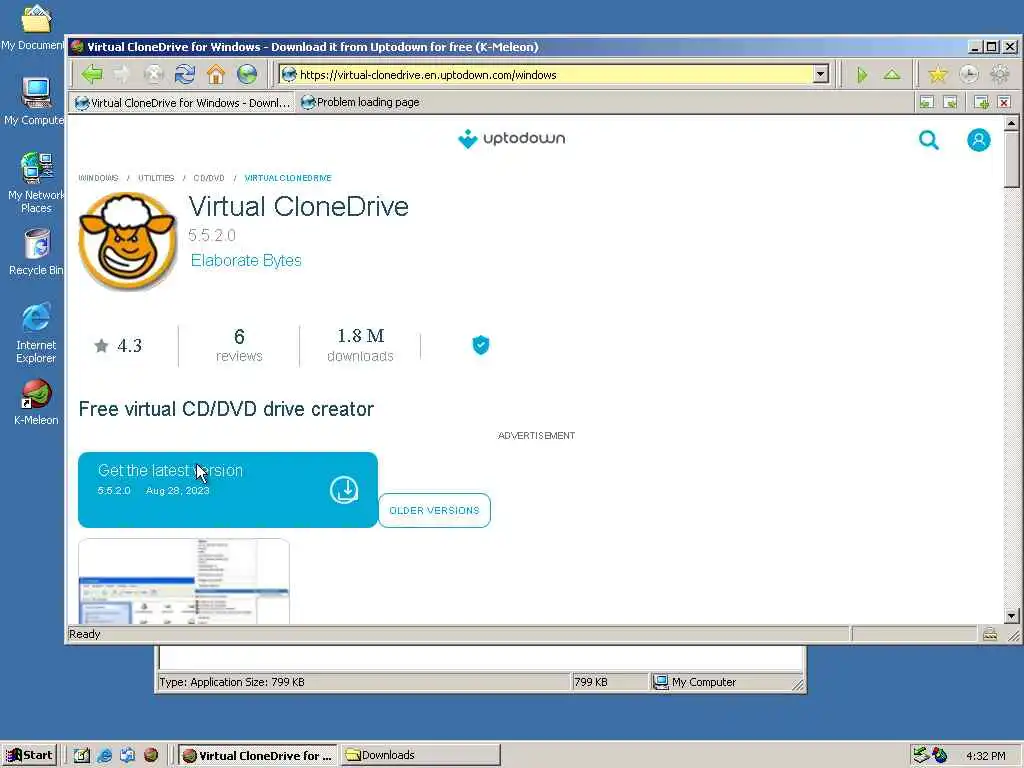This screenshot has height=768, width=1024.
Task: Click the Uptodown logo
Action: (512, 138)
